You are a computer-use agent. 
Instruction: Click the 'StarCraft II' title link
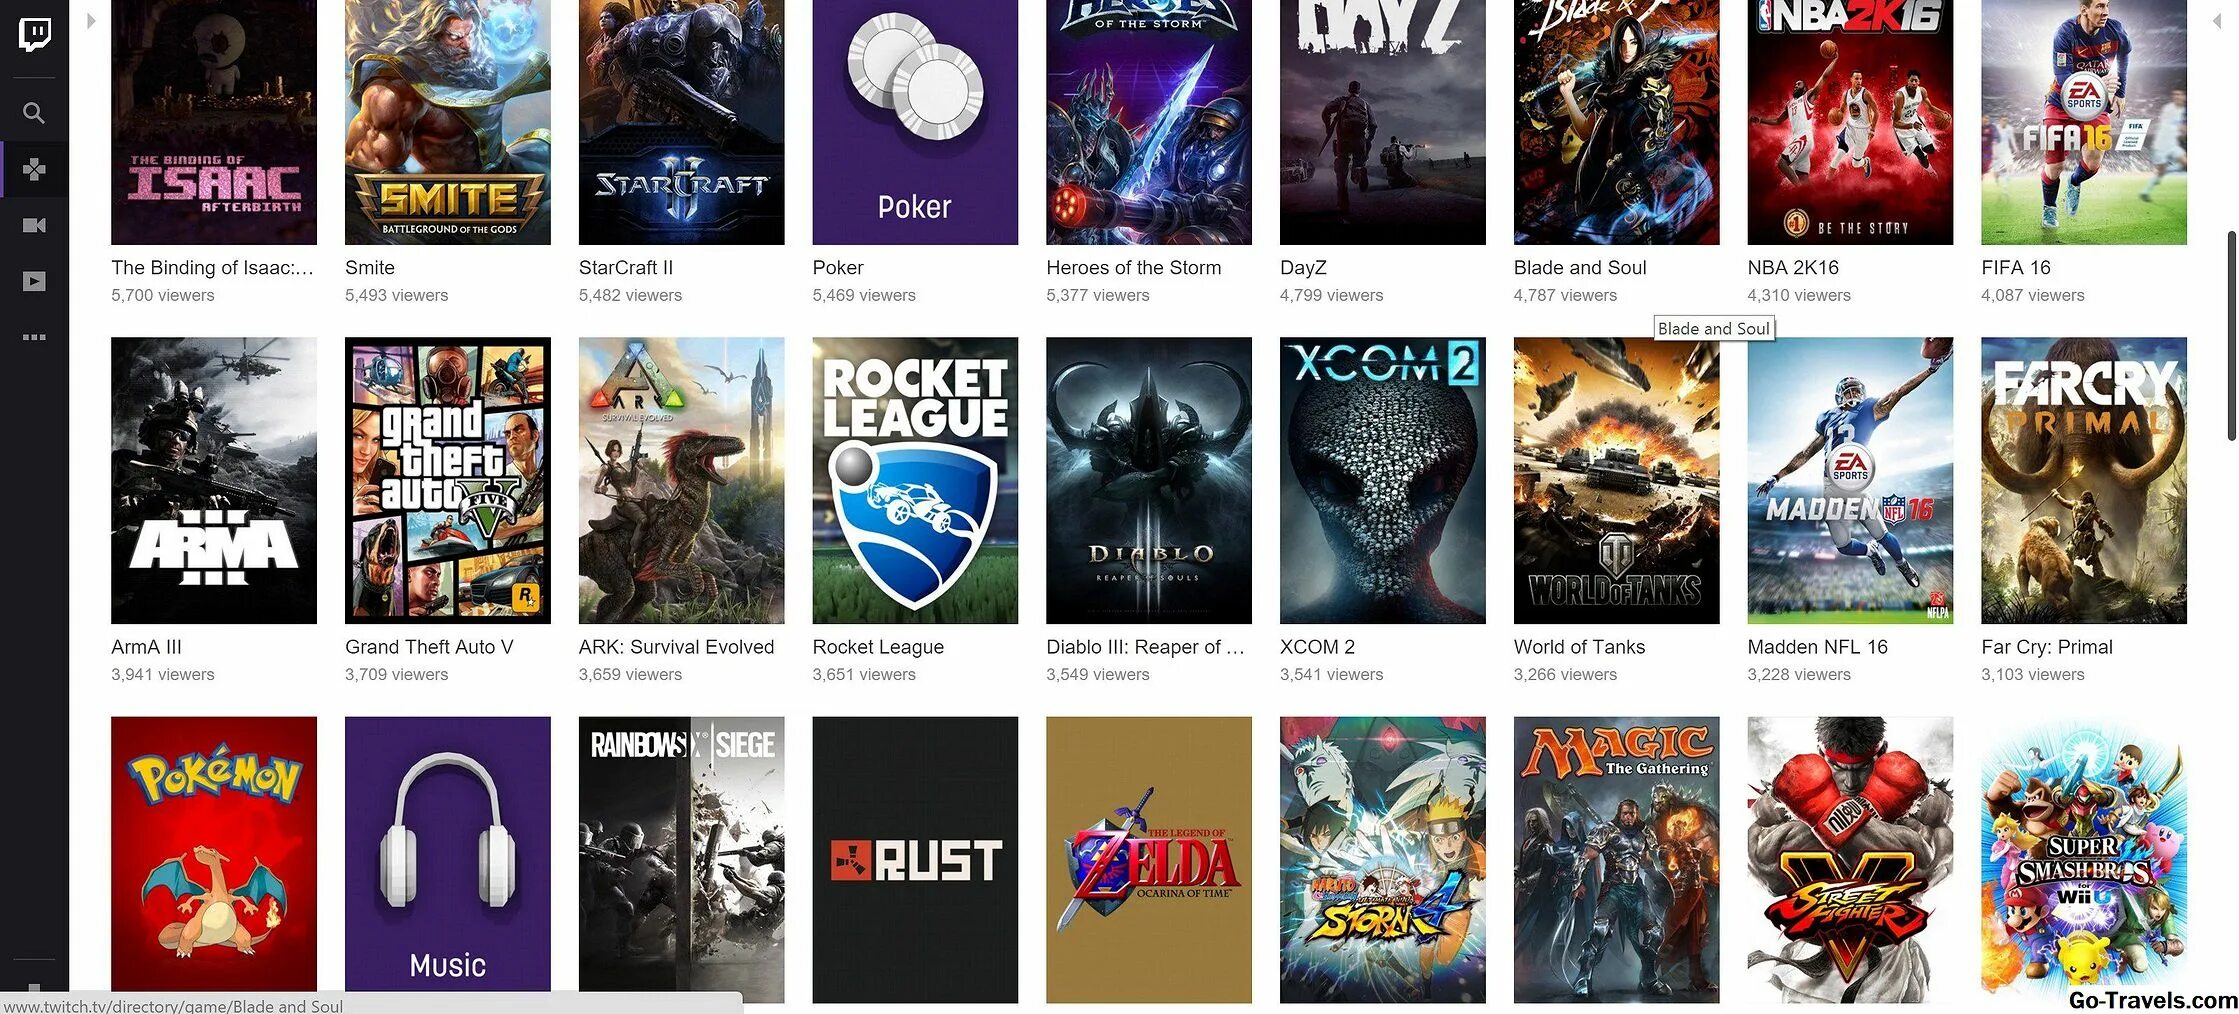[626, 268]
